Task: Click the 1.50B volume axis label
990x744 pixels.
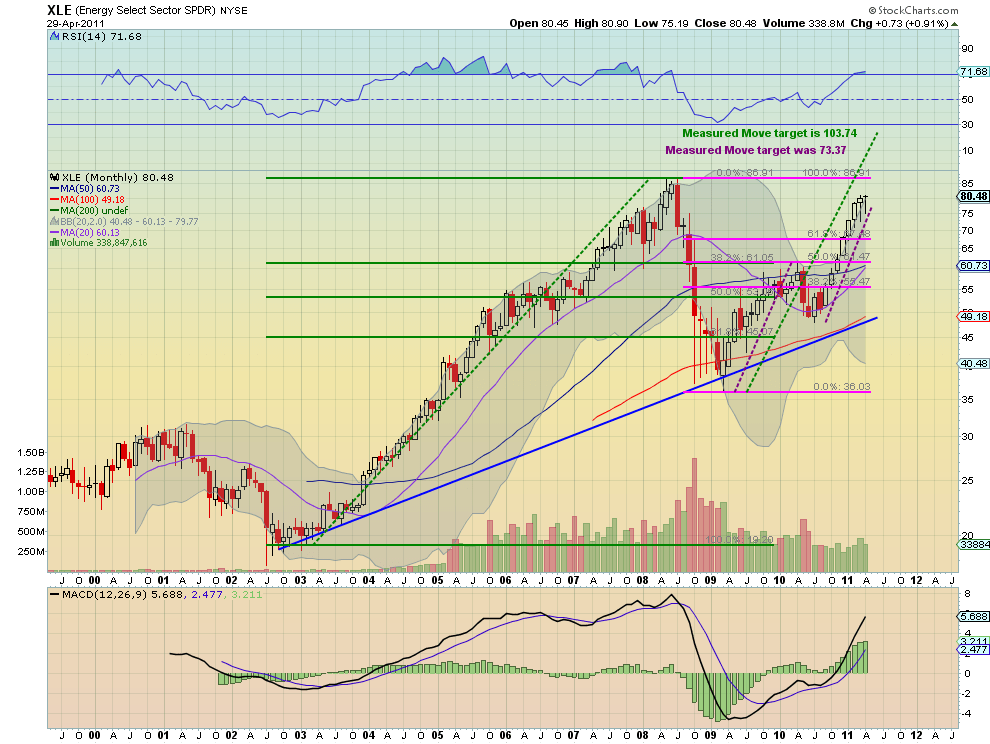Action: coord(31,453)
